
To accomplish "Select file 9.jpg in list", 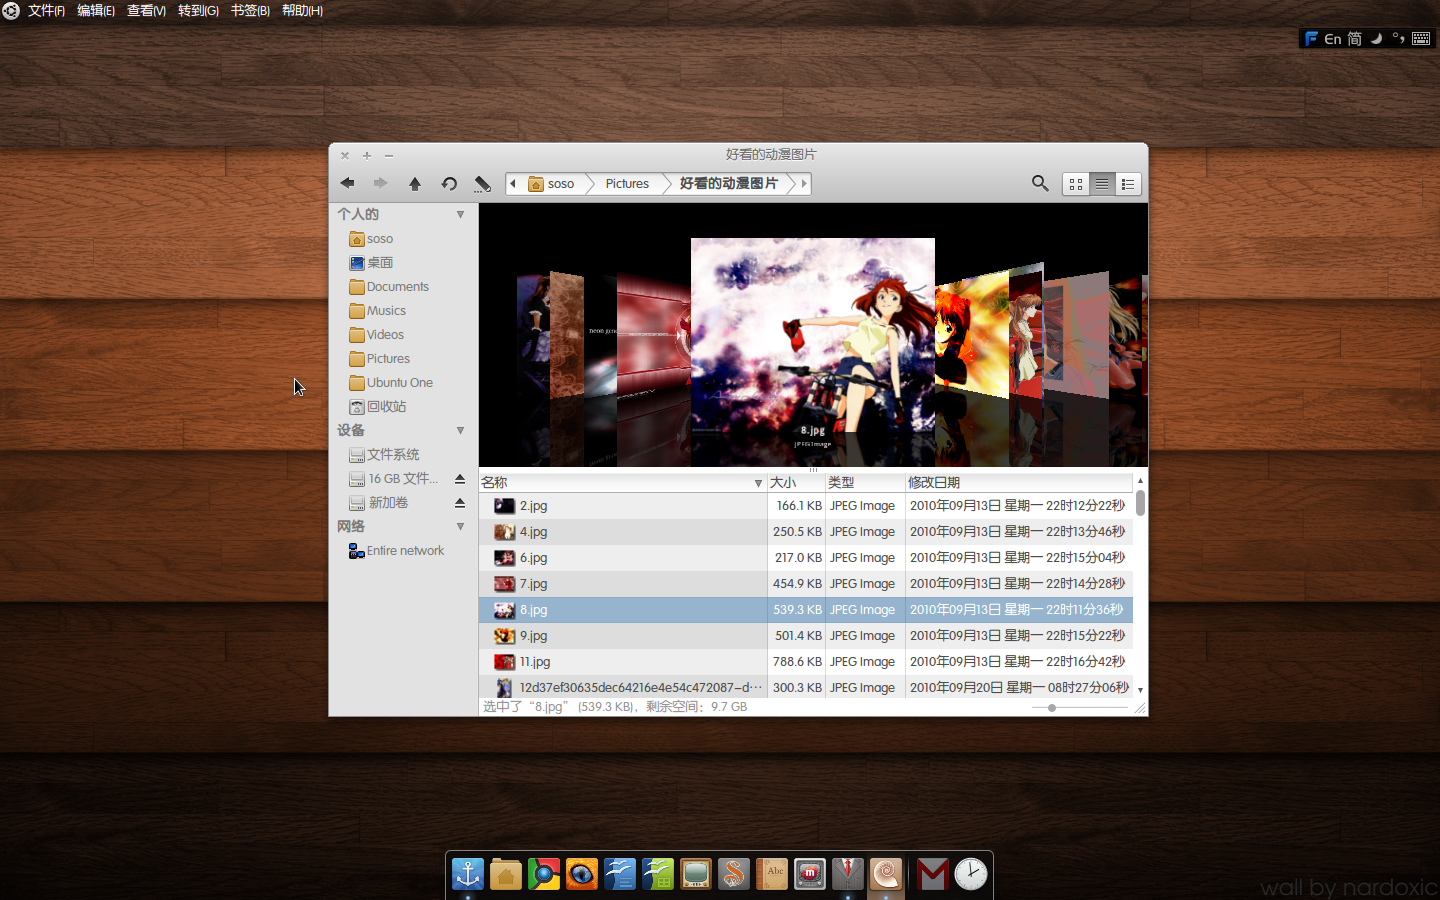I will [x=805, y=636].
